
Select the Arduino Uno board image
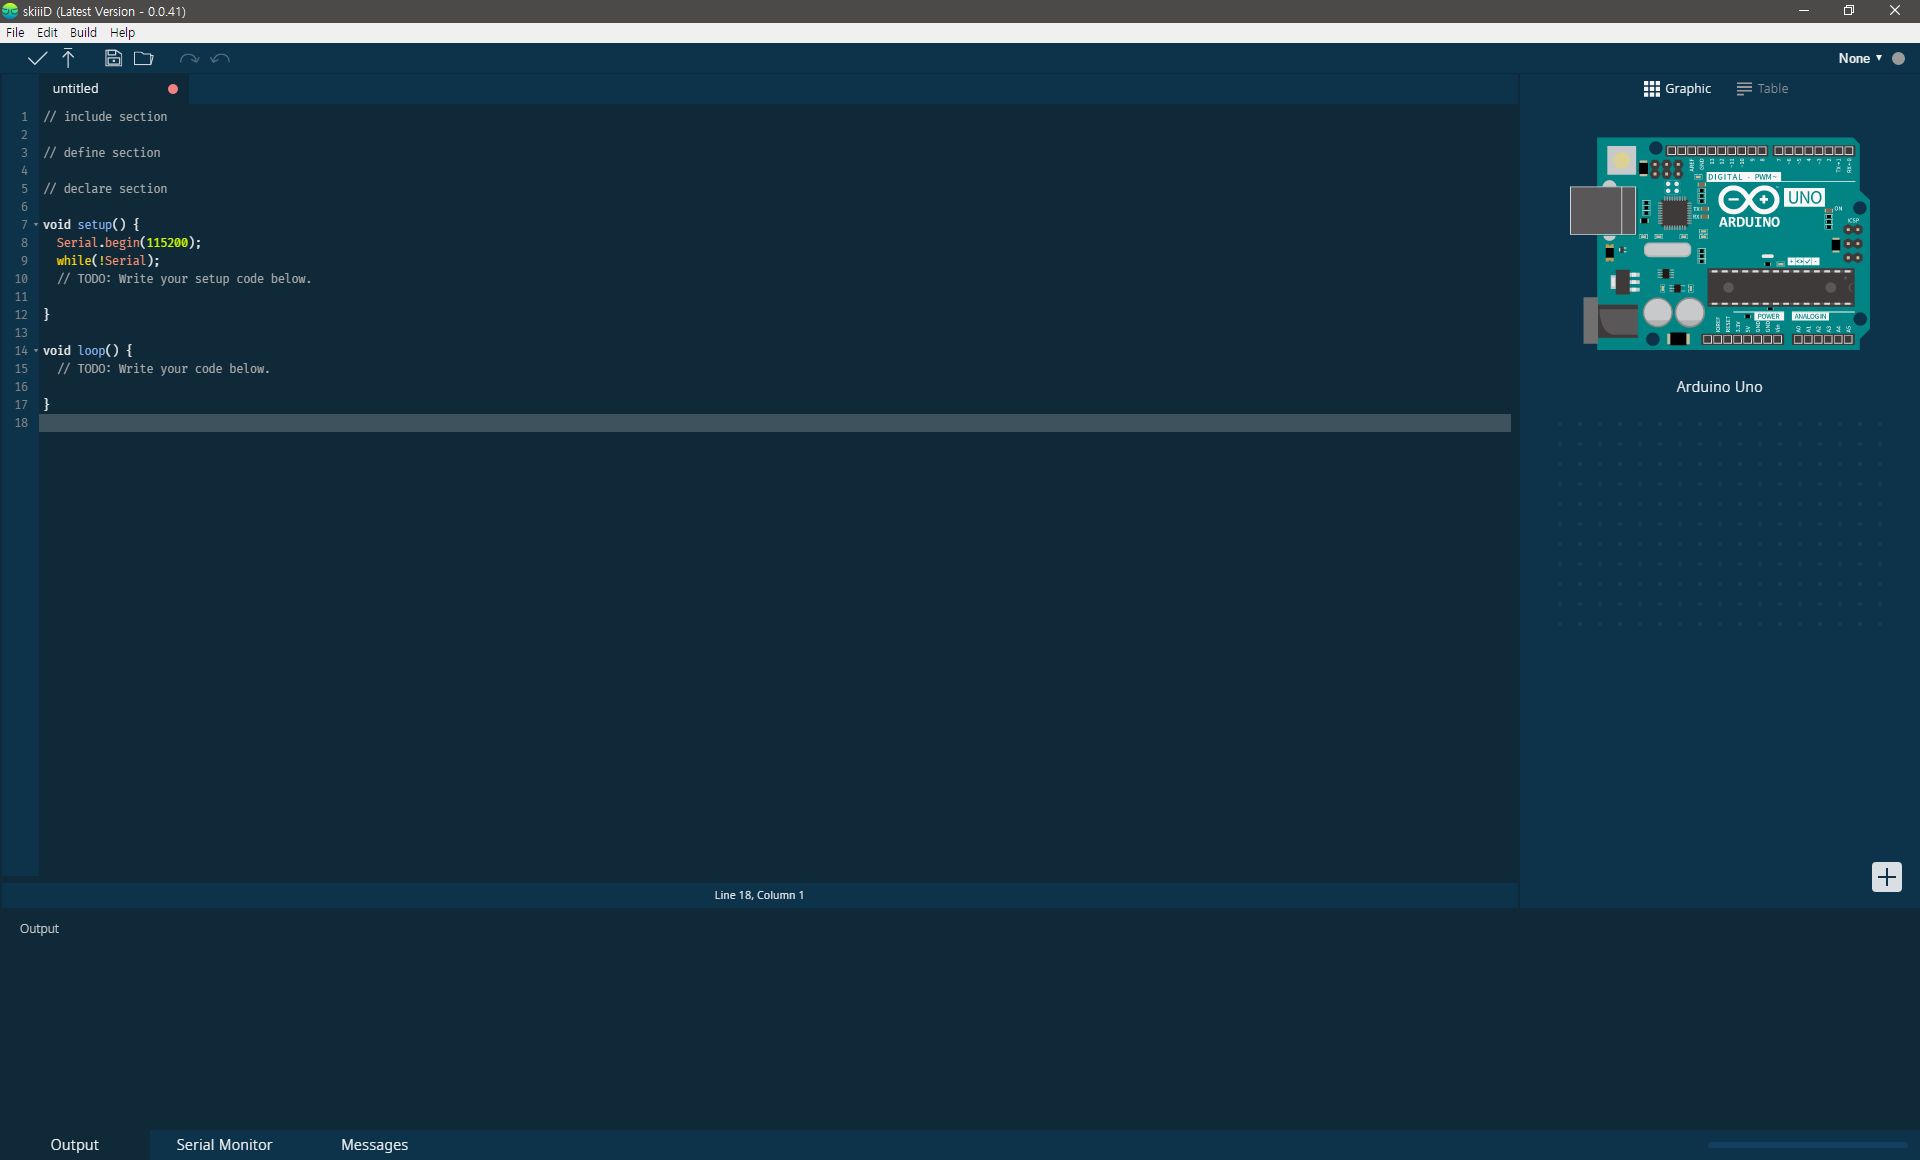click(1724, 245)
